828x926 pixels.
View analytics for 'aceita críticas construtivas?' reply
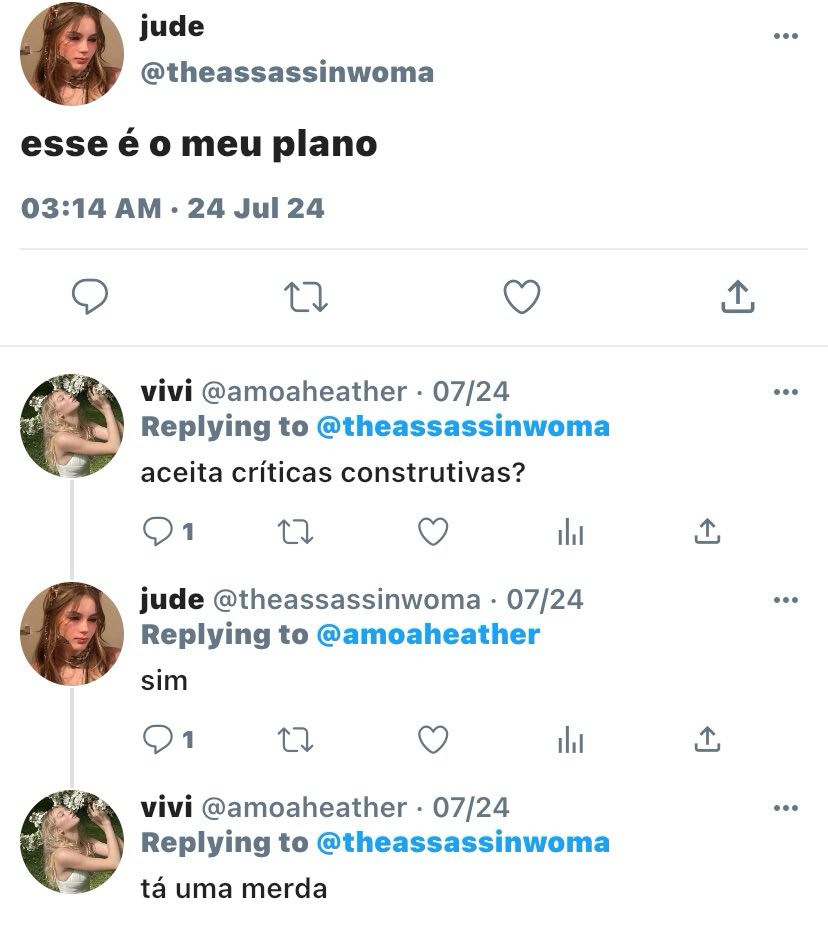[x=571, y=532]
